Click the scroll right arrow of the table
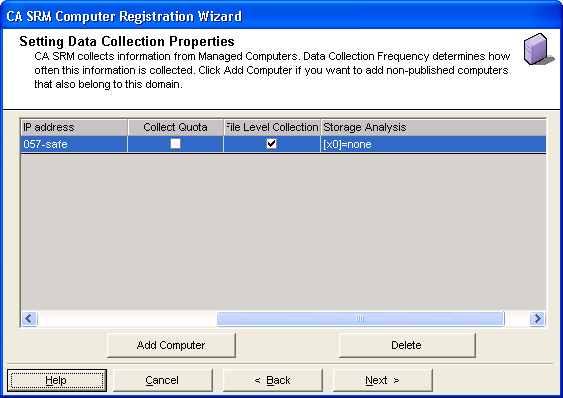 [x=538, y=319]
